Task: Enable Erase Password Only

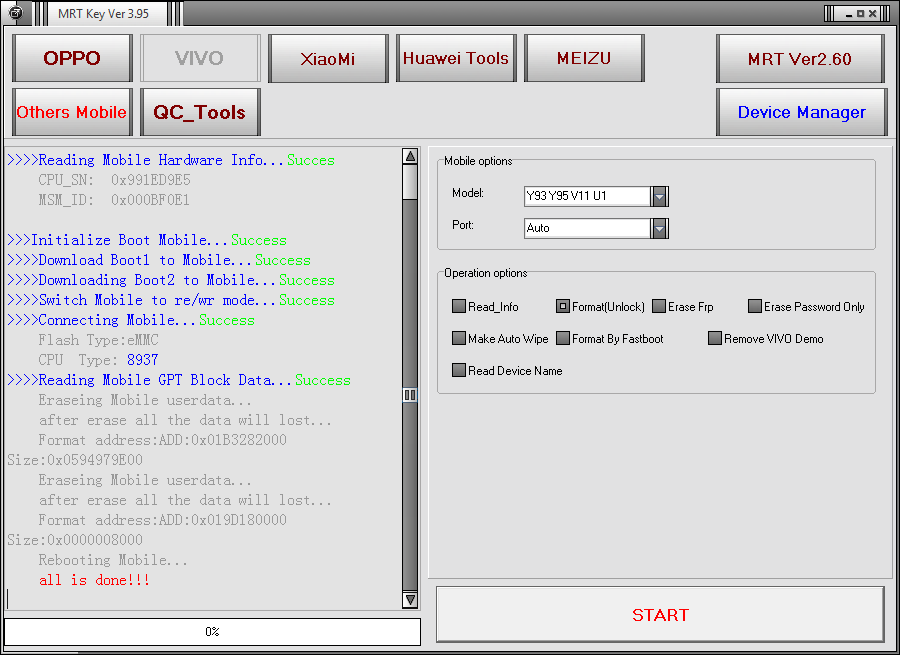Action: tap(755, 307)
